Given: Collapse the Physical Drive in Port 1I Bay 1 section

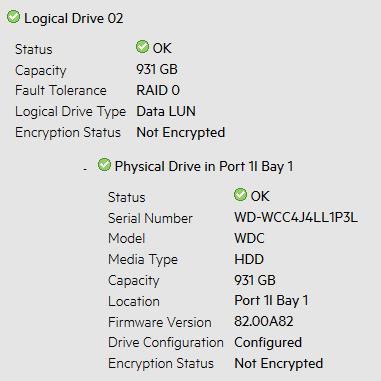Looking at the screenshot, I should [85, 170].
